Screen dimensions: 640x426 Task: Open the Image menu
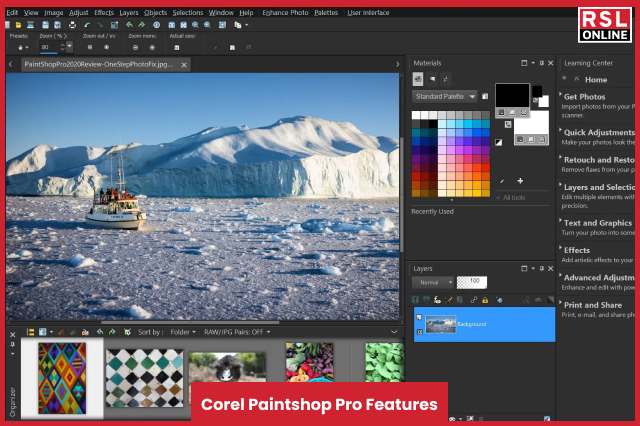[53, 13]
